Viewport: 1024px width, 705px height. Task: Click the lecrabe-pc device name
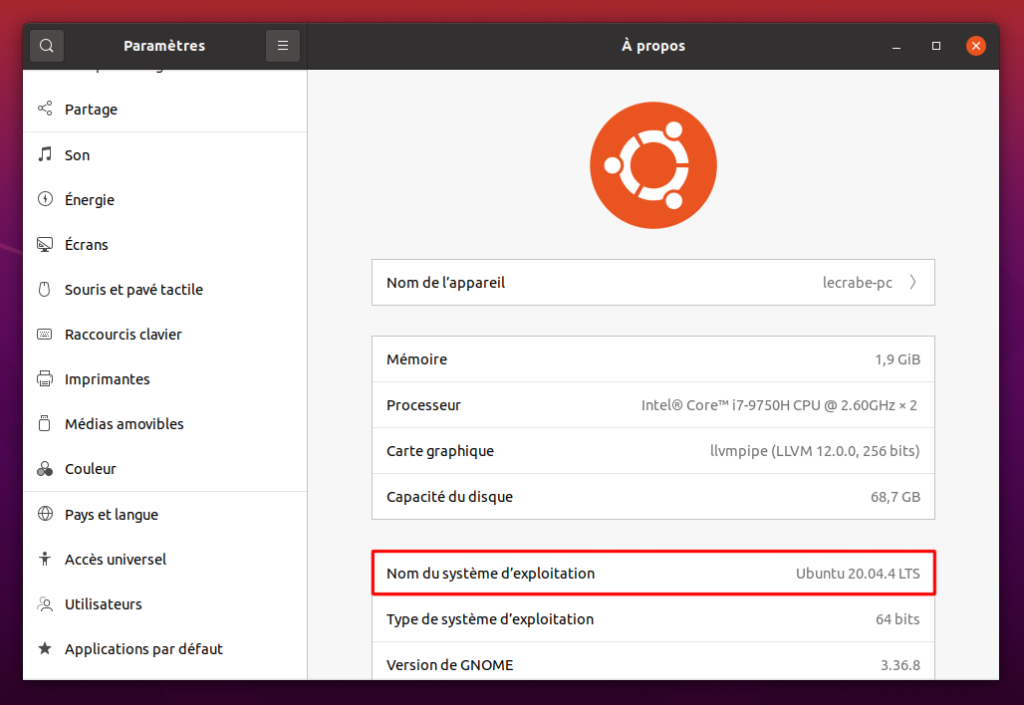[857, 283]
